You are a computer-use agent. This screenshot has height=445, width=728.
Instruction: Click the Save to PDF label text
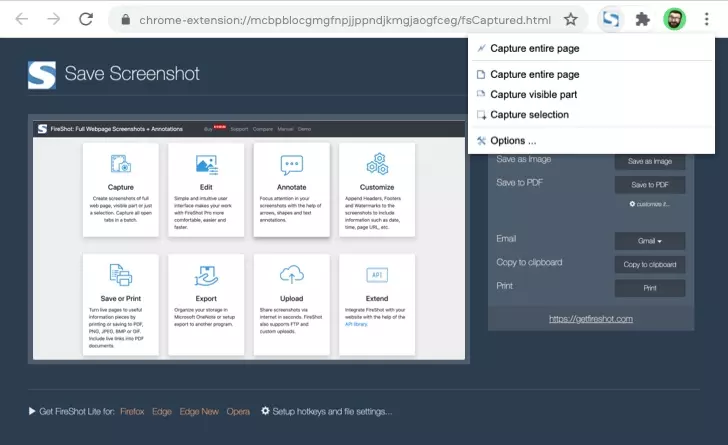click(x=520, y=183)
